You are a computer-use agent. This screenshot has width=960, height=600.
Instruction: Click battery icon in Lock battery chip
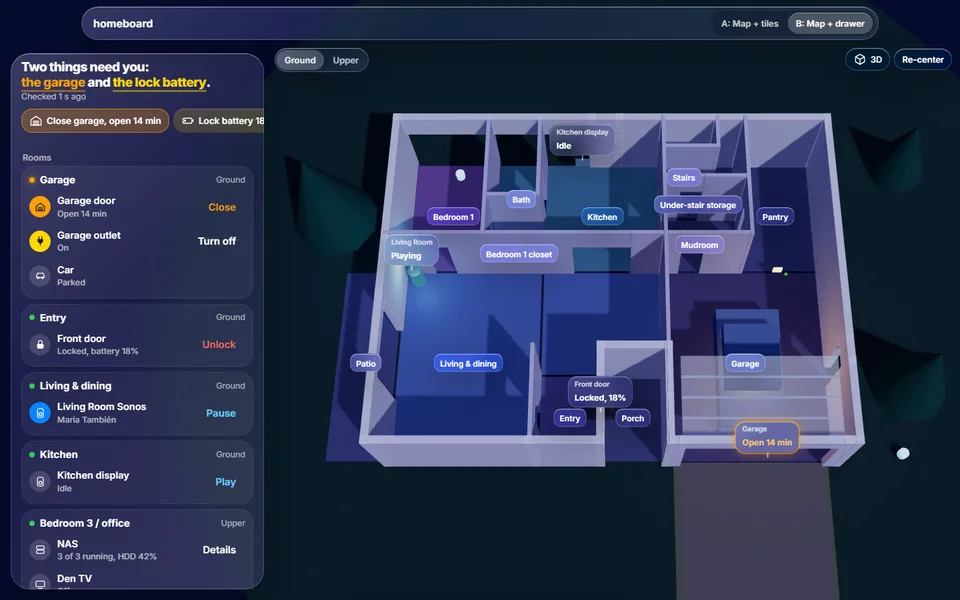(x=188, y=121)
